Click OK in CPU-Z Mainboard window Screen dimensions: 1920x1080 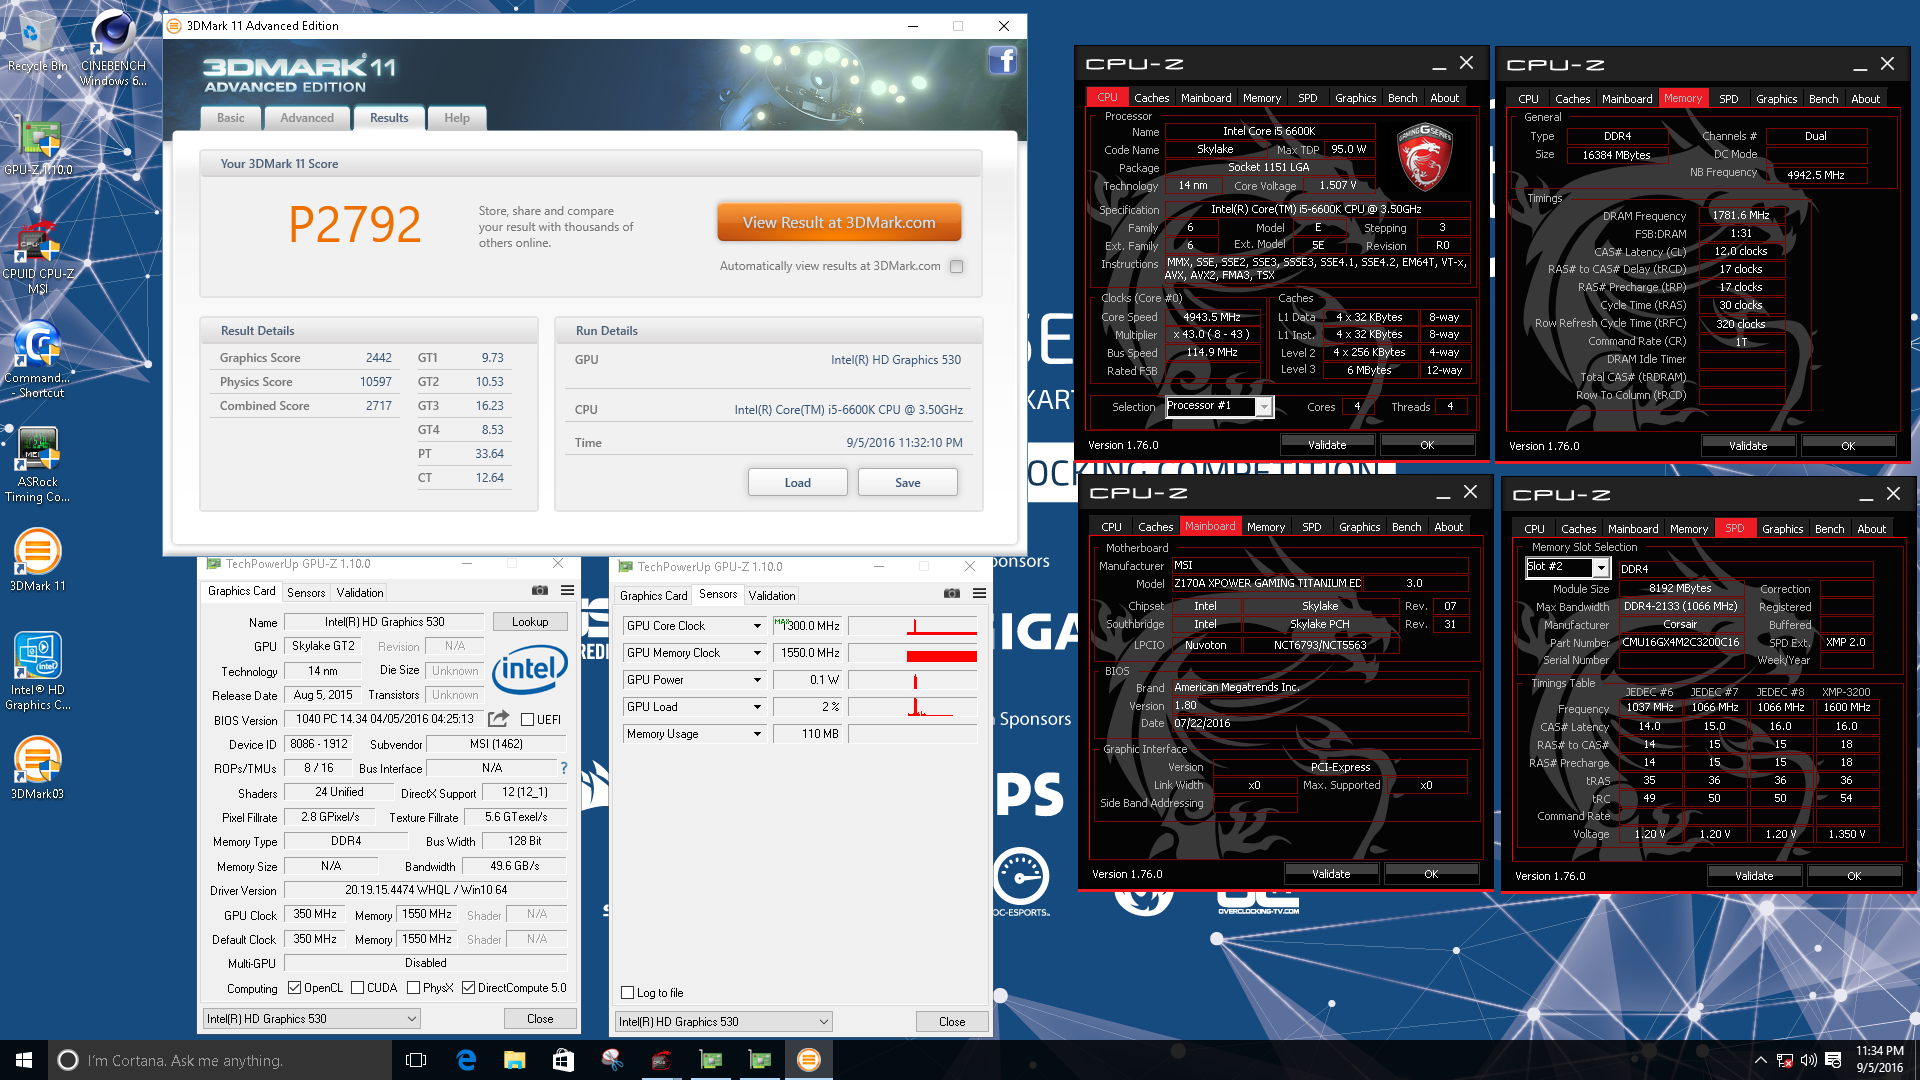pyautogui.click(x=1431, y=874)
